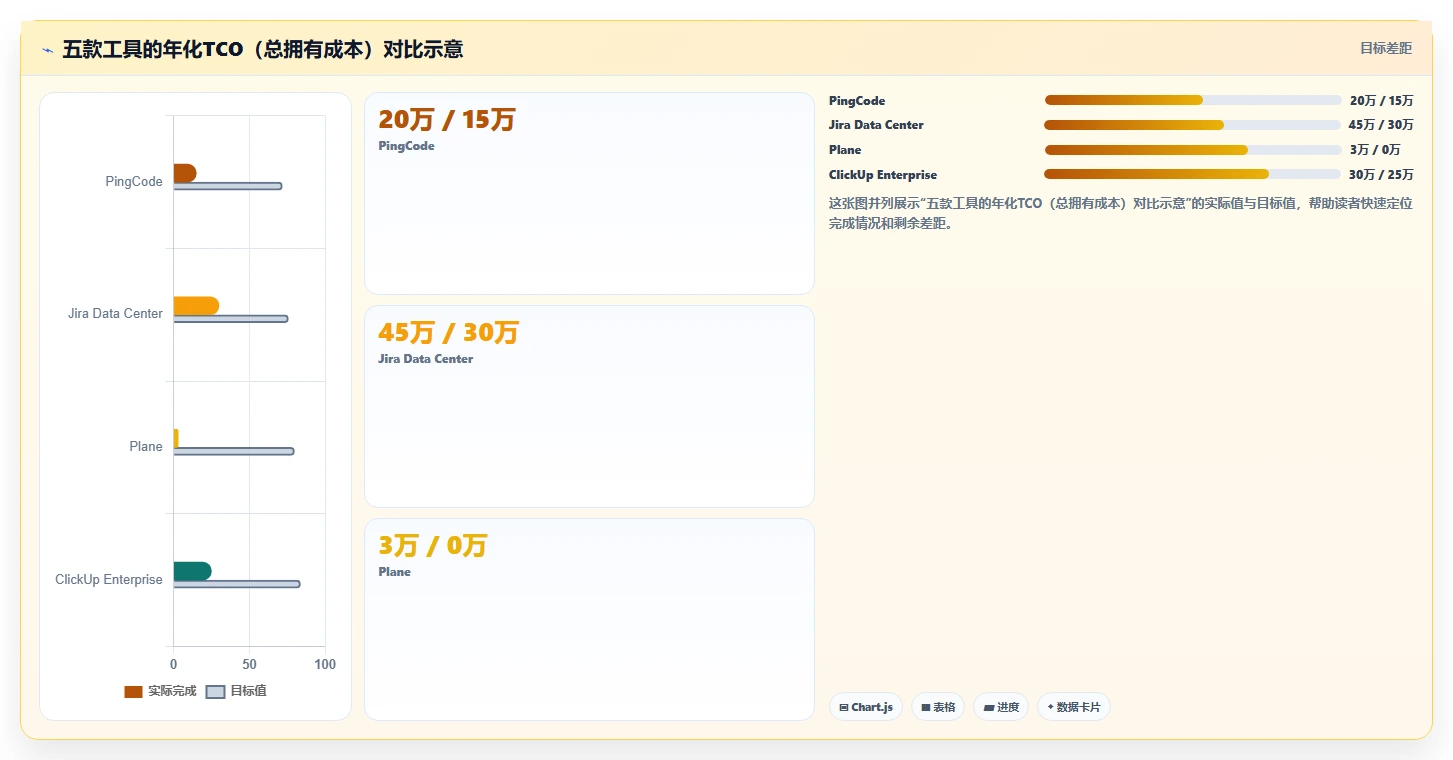Click ClickUp Enterprise green actual bar
This screenshot has height=760, width=1453.
[192, 571]
